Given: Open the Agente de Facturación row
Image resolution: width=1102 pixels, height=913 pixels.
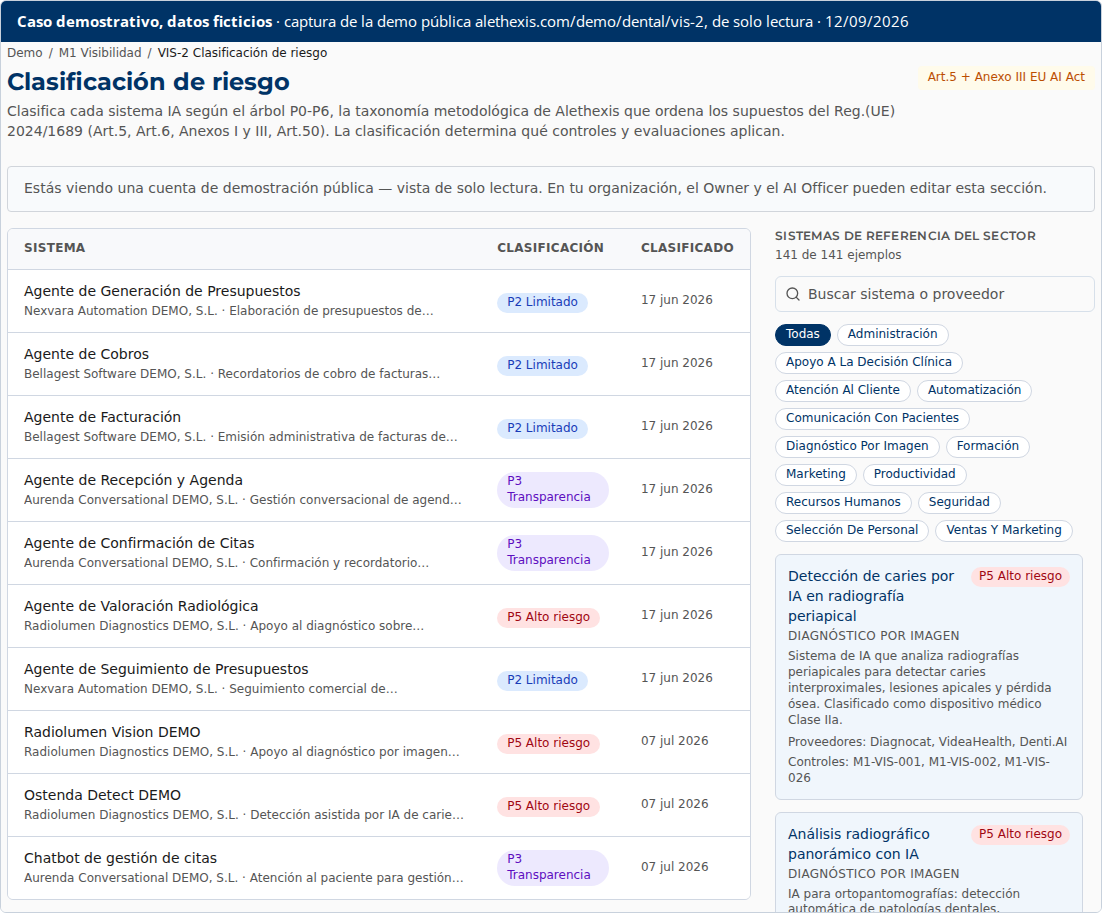Looking at the screenshot, I should pyautogui.click(x=379, y=427).
